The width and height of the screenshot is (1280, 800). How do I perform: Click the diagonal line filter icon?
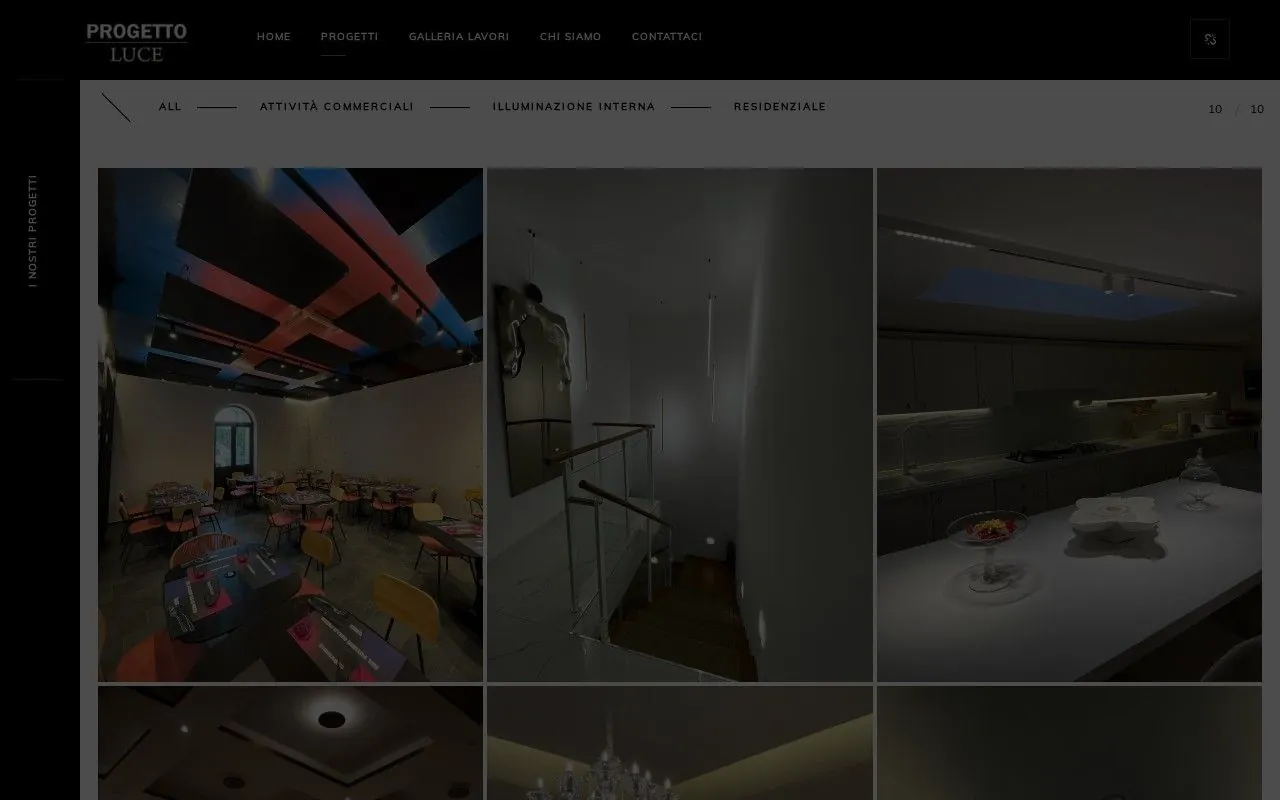click(x=116, y=107)
